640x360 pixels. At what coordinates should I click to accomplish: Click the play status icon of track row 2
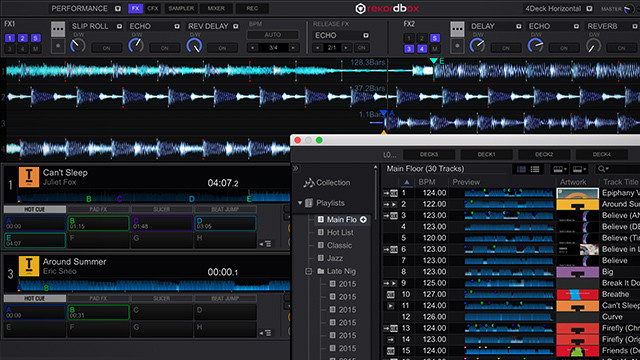(394, 204)
